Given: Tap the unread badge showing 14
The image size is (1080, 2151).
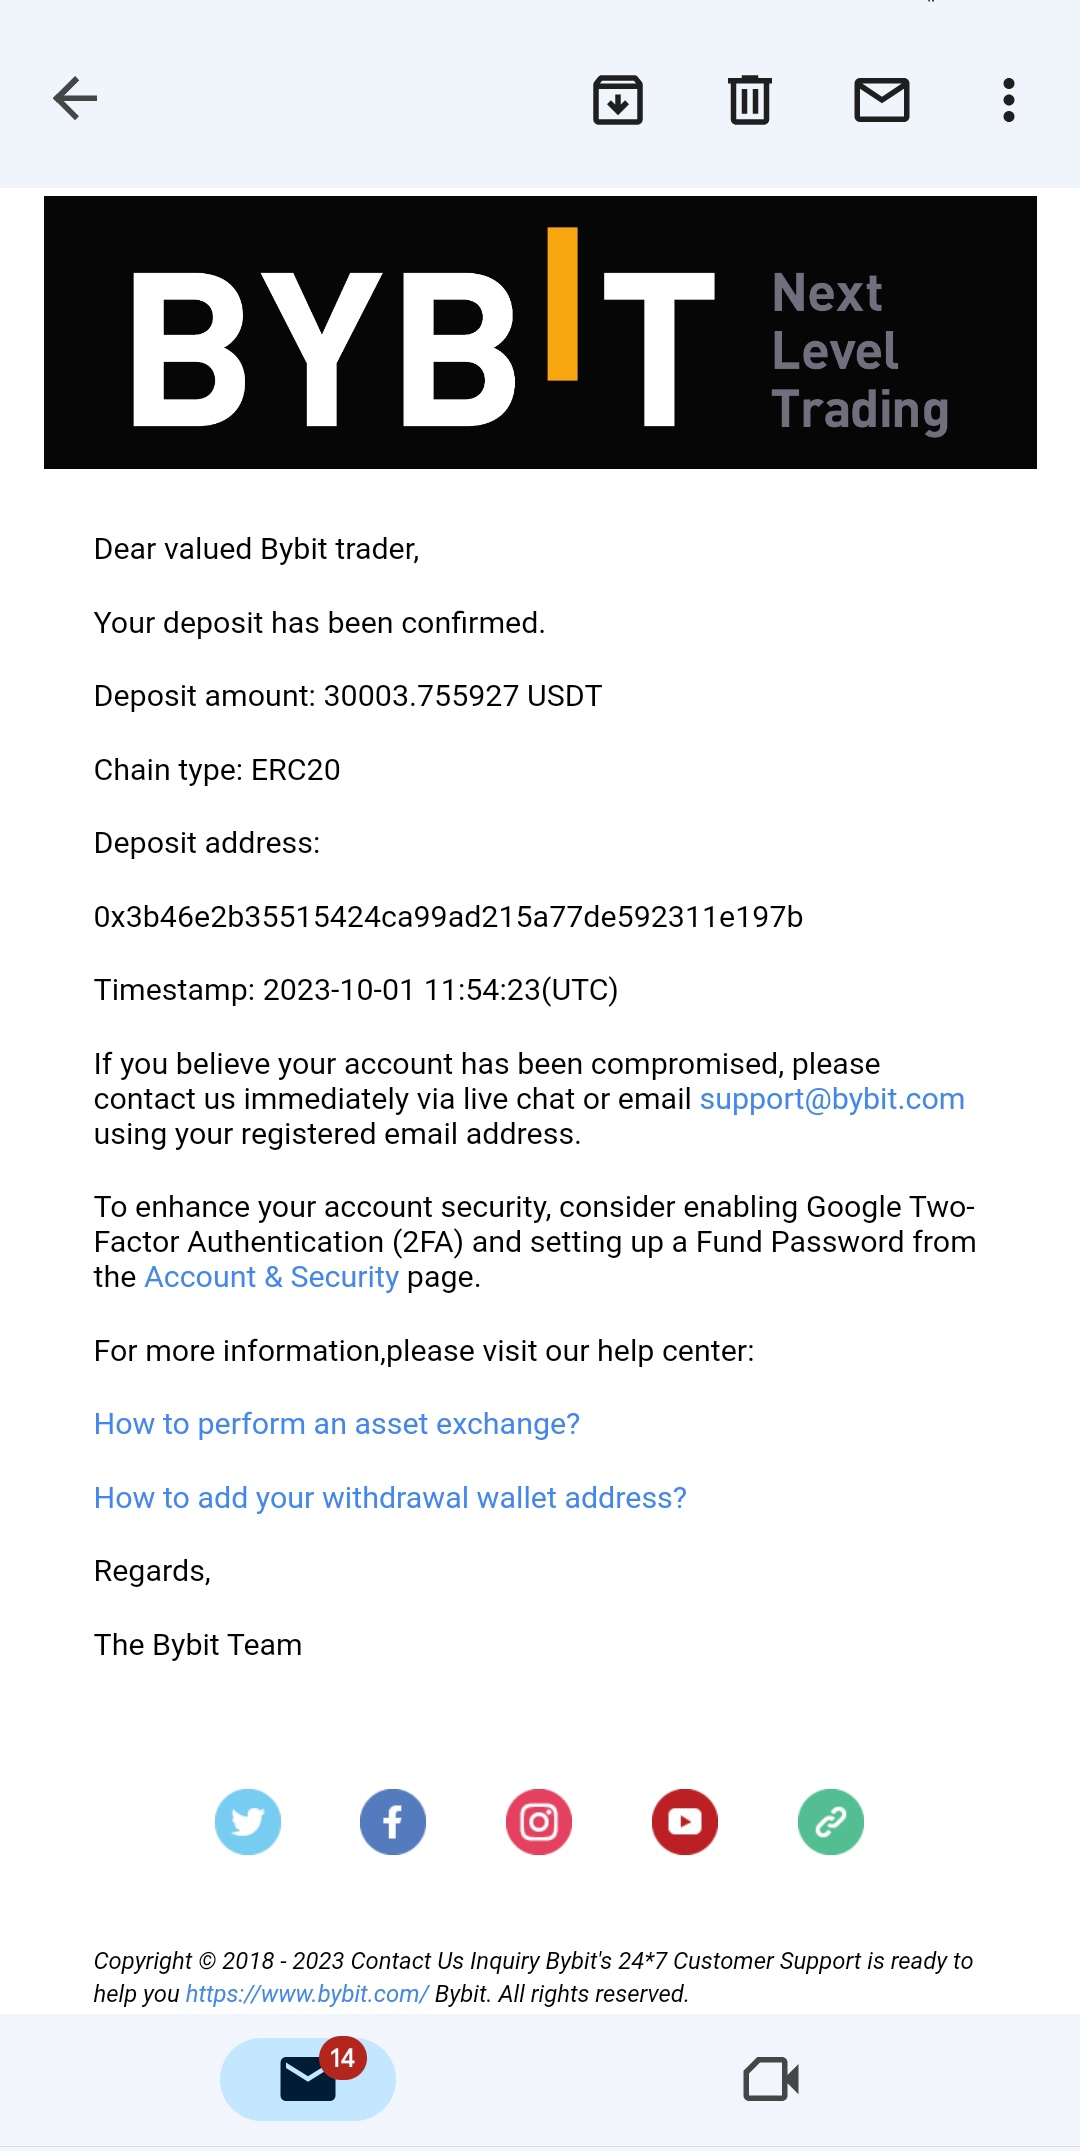Looking at the screenshot, I should click(x=343, y=2058).
